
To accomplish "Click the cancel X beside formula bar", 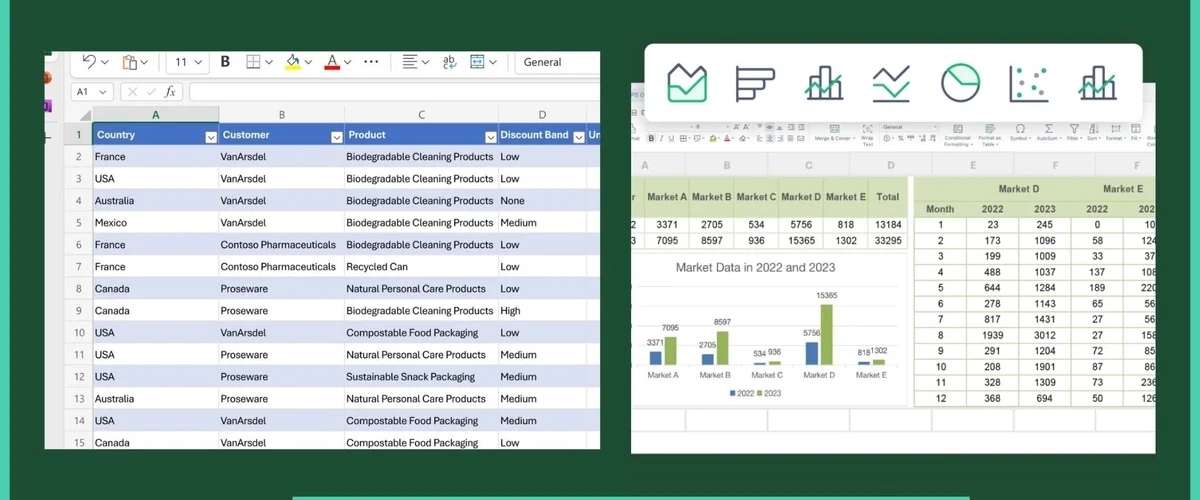I will (132, 91).
